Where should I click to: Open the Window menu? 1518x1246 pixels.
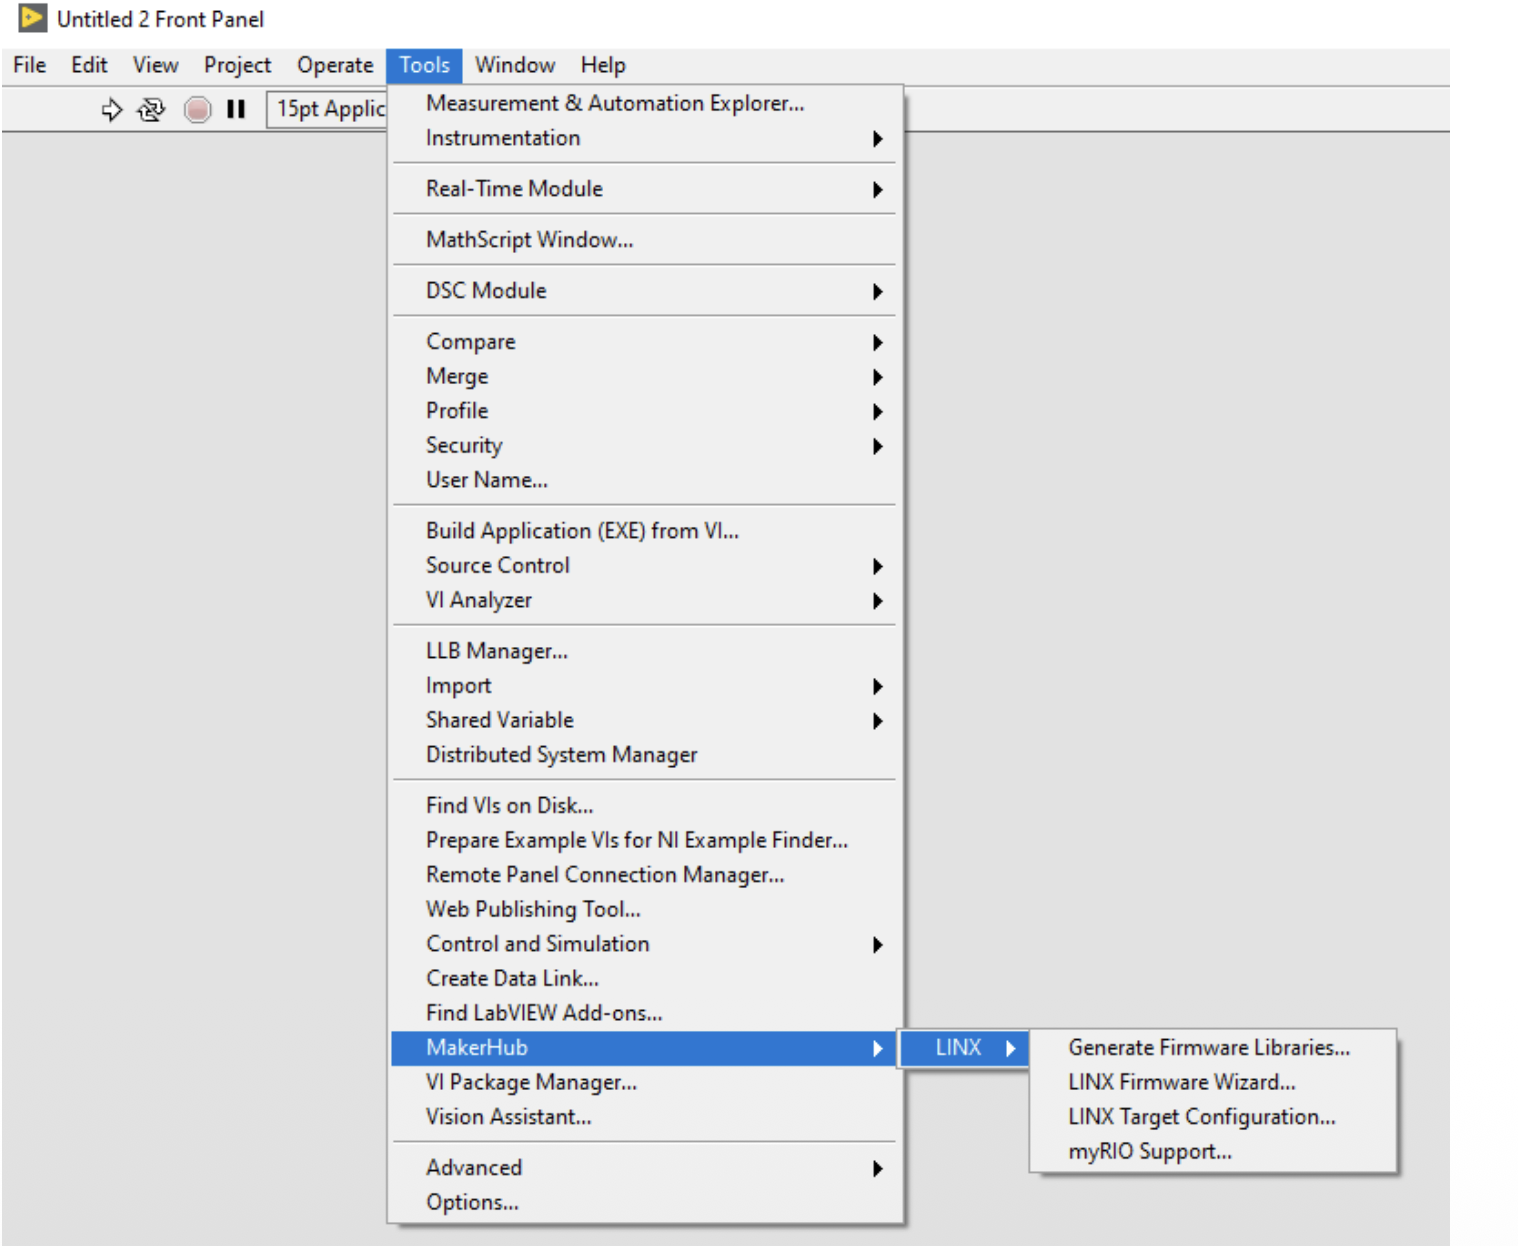point(515,65)
